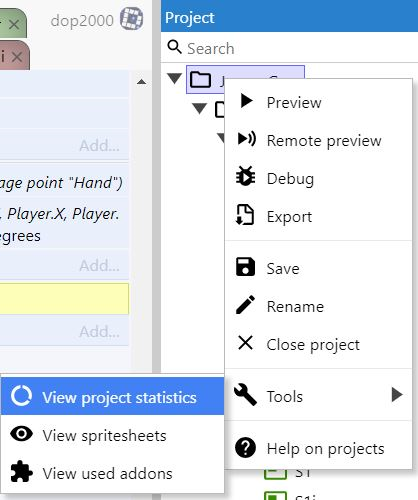Click the Tools wrench icon
This screenshot has width=418, height=500.
[x=245, y=395]
